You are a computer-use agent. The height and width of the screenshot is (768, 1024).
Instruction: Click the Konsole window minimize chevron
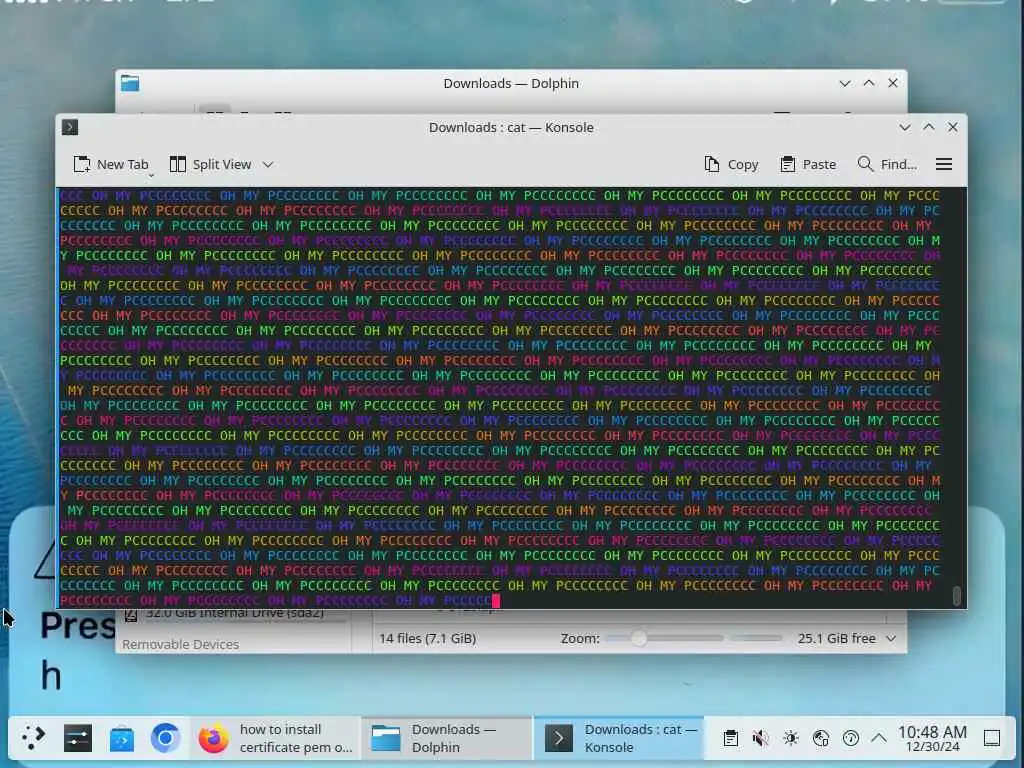pos(904,127)
